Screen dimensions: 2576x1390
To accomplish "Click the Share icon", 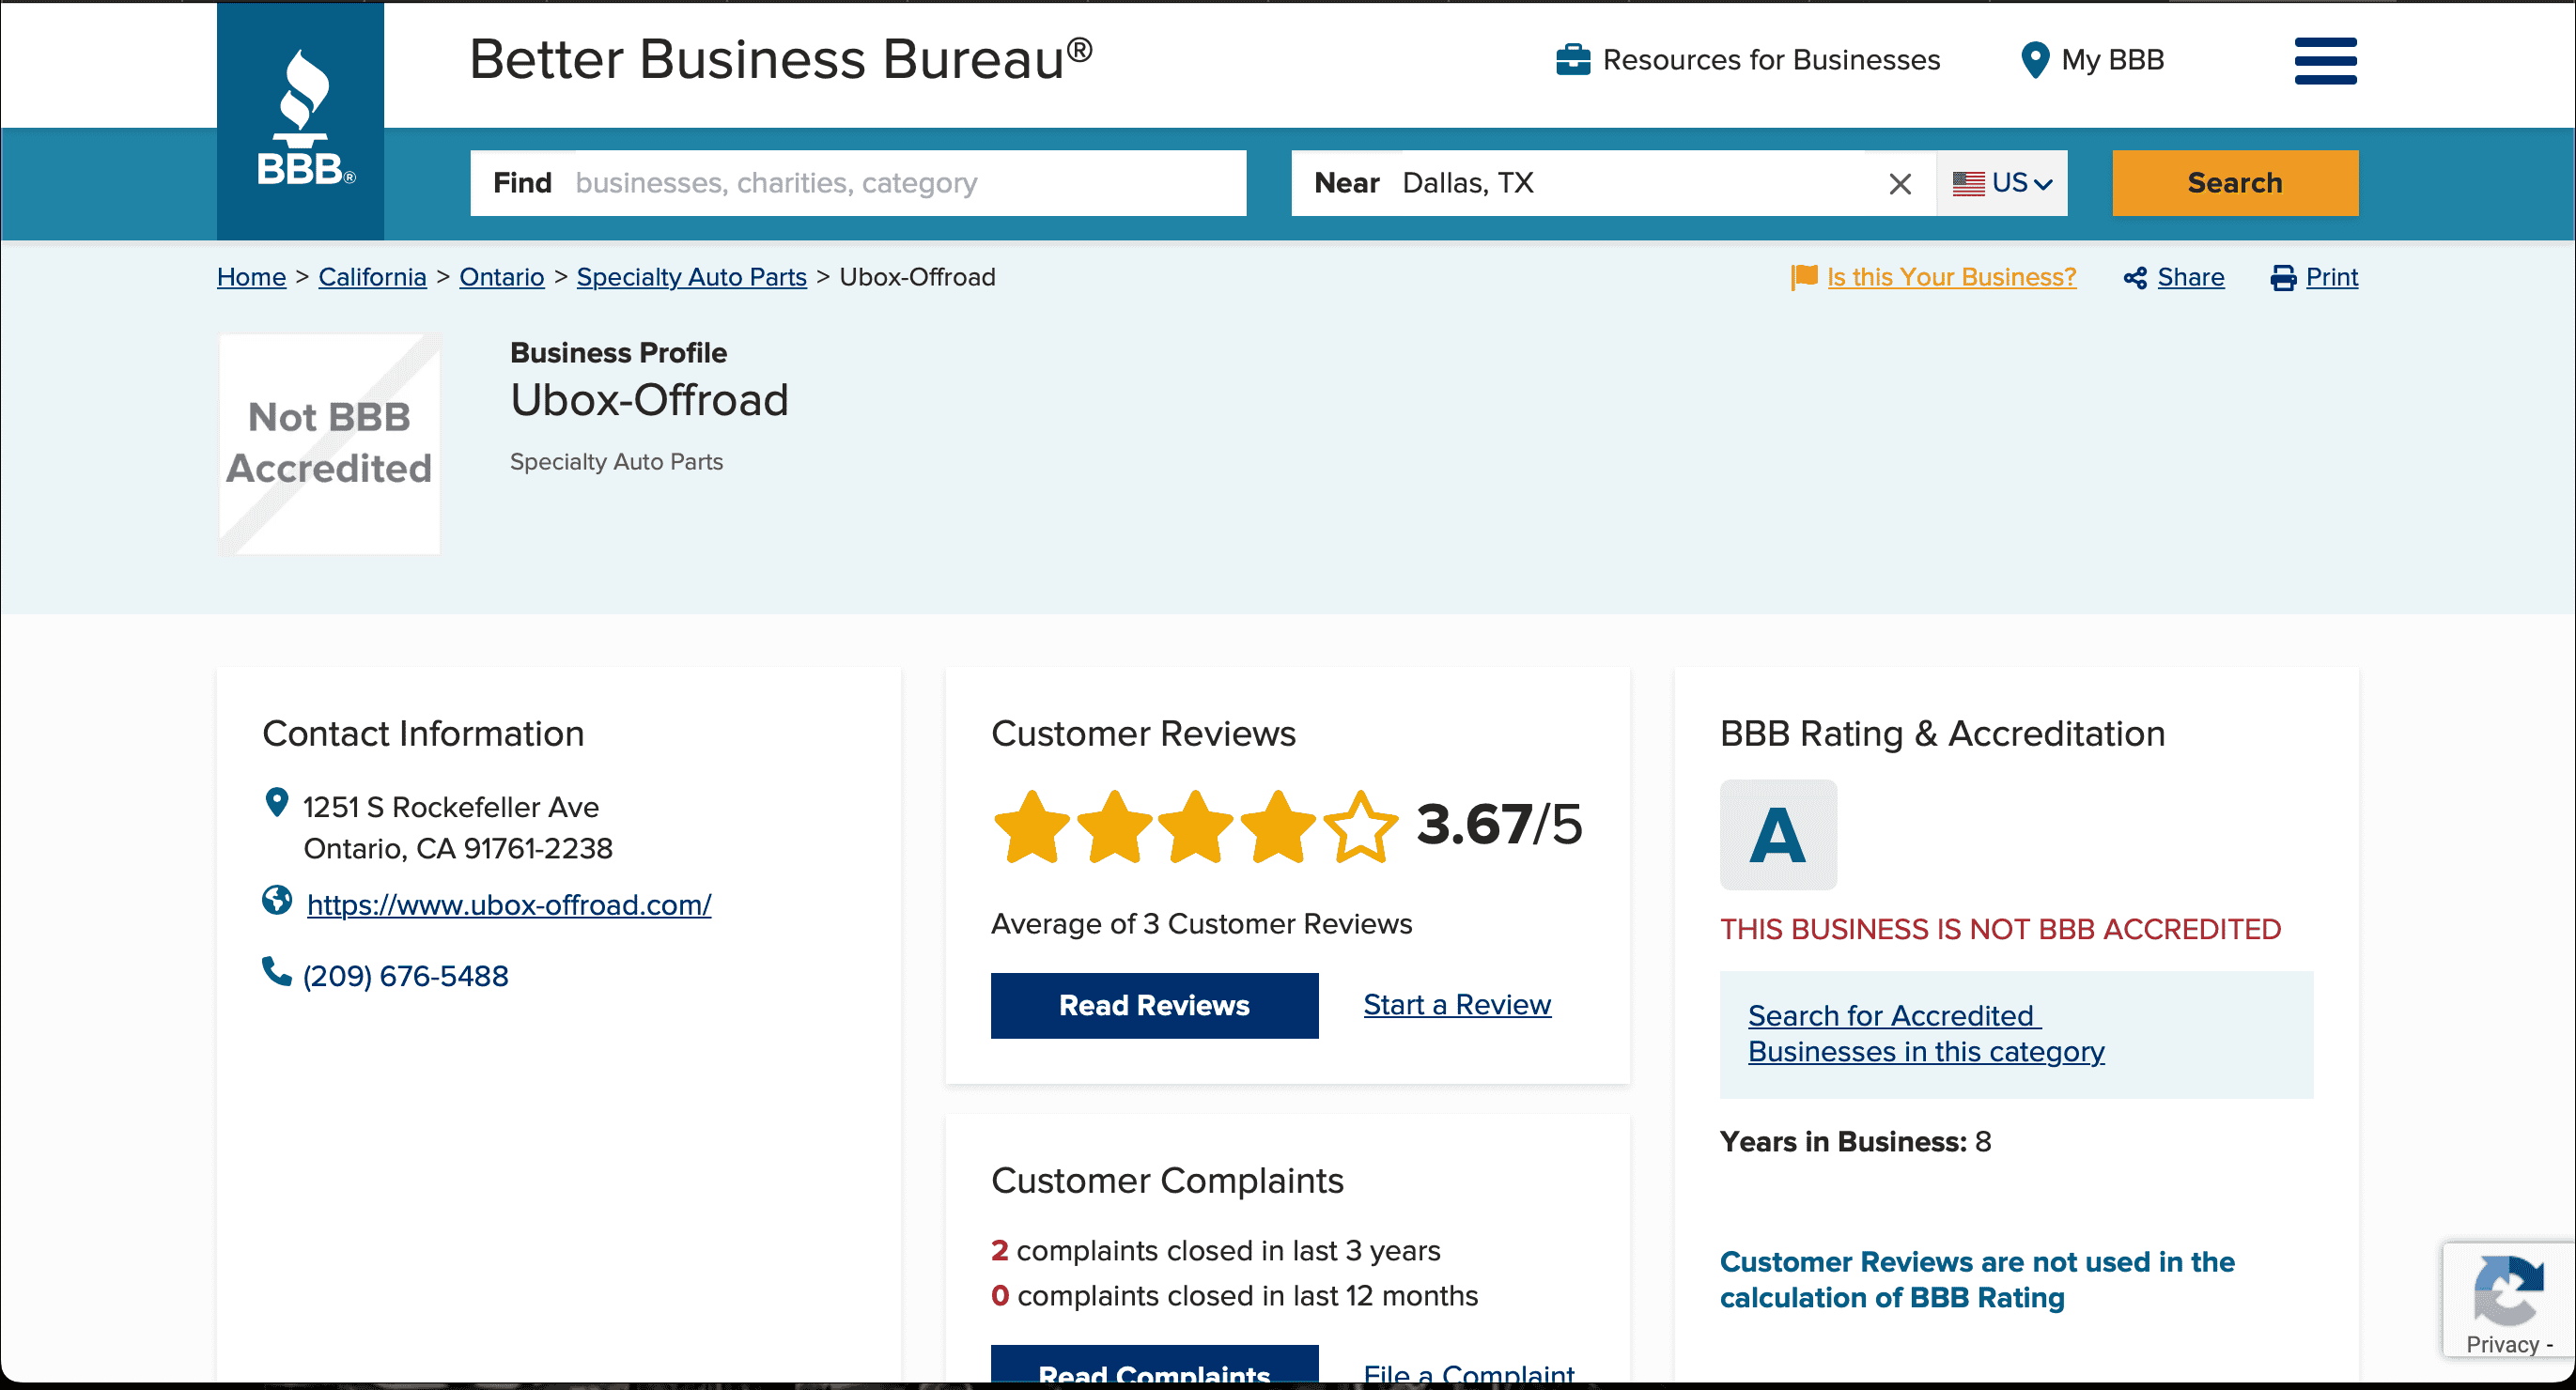I will coord(2135,278).
